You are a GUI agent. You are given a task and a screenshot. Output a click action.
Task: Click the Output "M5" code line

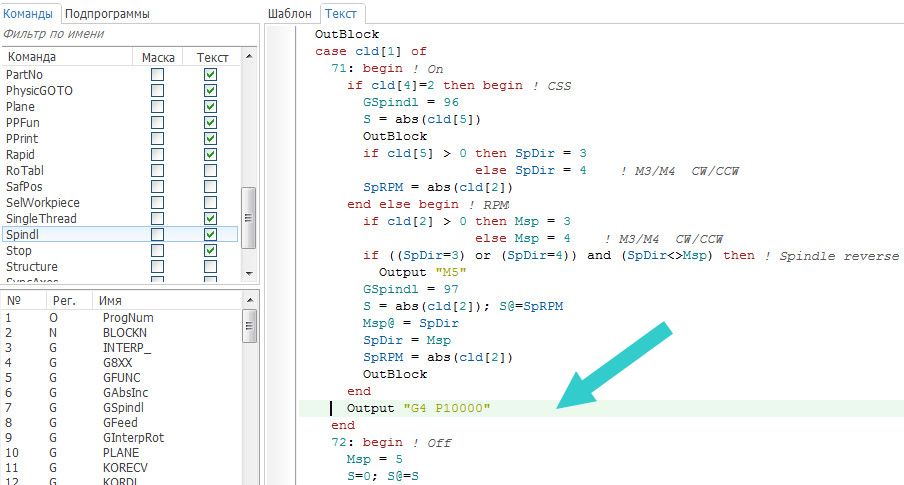pyautogui.click(x=423, y=272)
